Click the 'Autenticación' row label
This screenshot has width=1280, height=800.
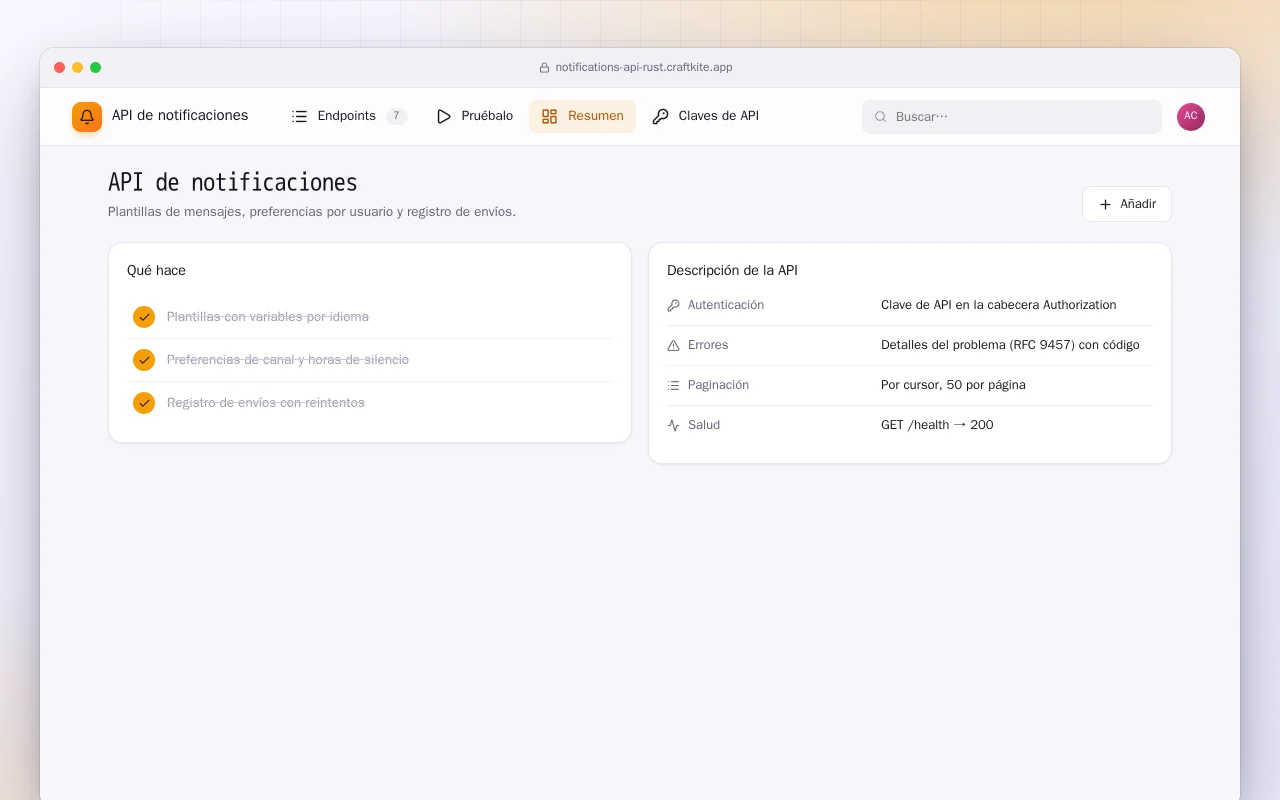coord(726,305)
